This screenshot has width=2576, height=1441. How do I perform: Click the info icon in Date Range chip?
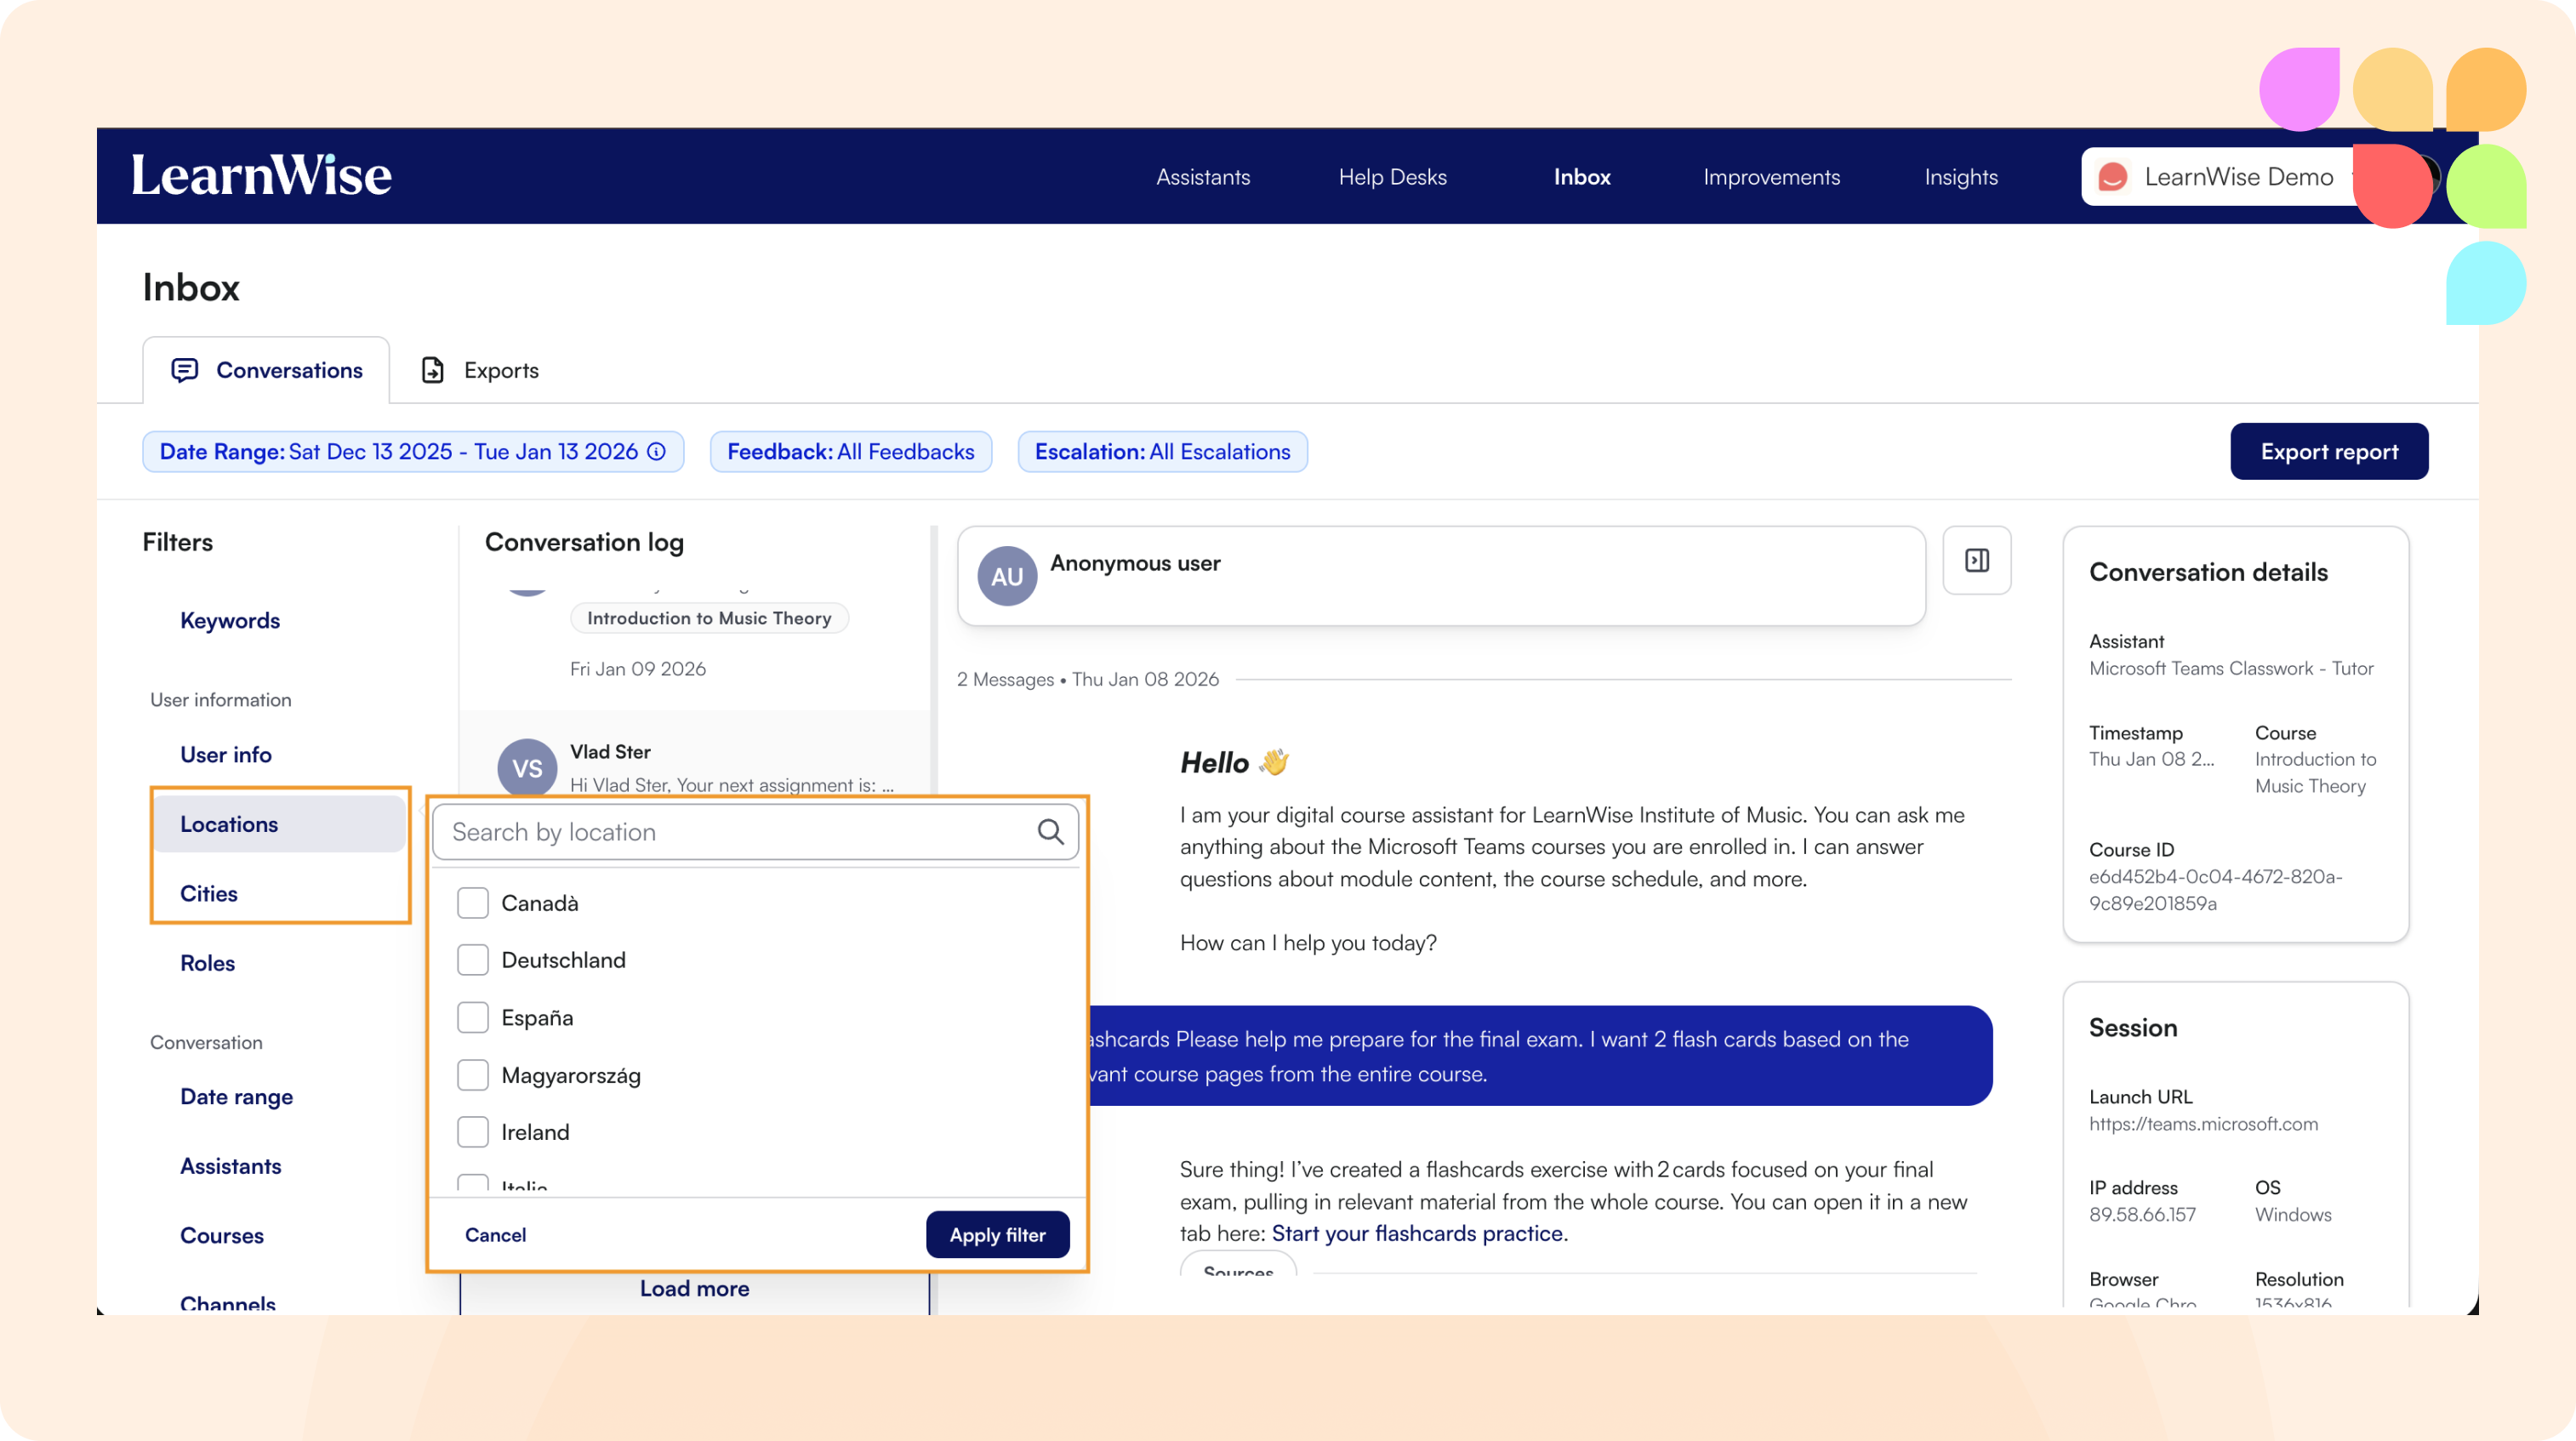(x=656, y=452)
